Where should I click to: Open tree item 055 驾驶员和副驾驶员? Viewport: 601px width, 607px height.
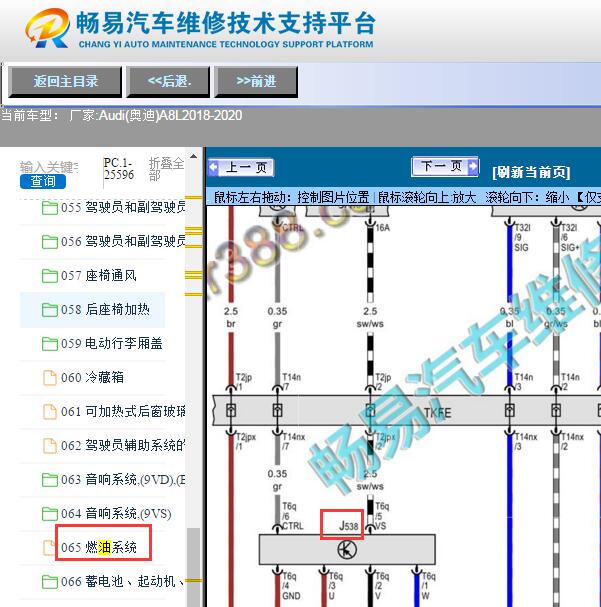(123, 207)
